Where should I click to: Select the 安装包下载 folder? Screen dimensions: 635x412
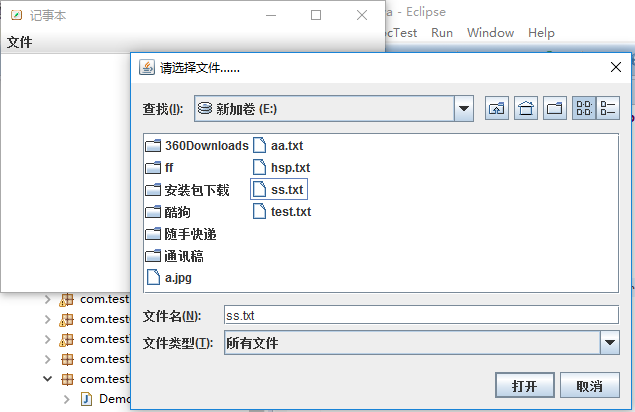(x=187, y=190)
